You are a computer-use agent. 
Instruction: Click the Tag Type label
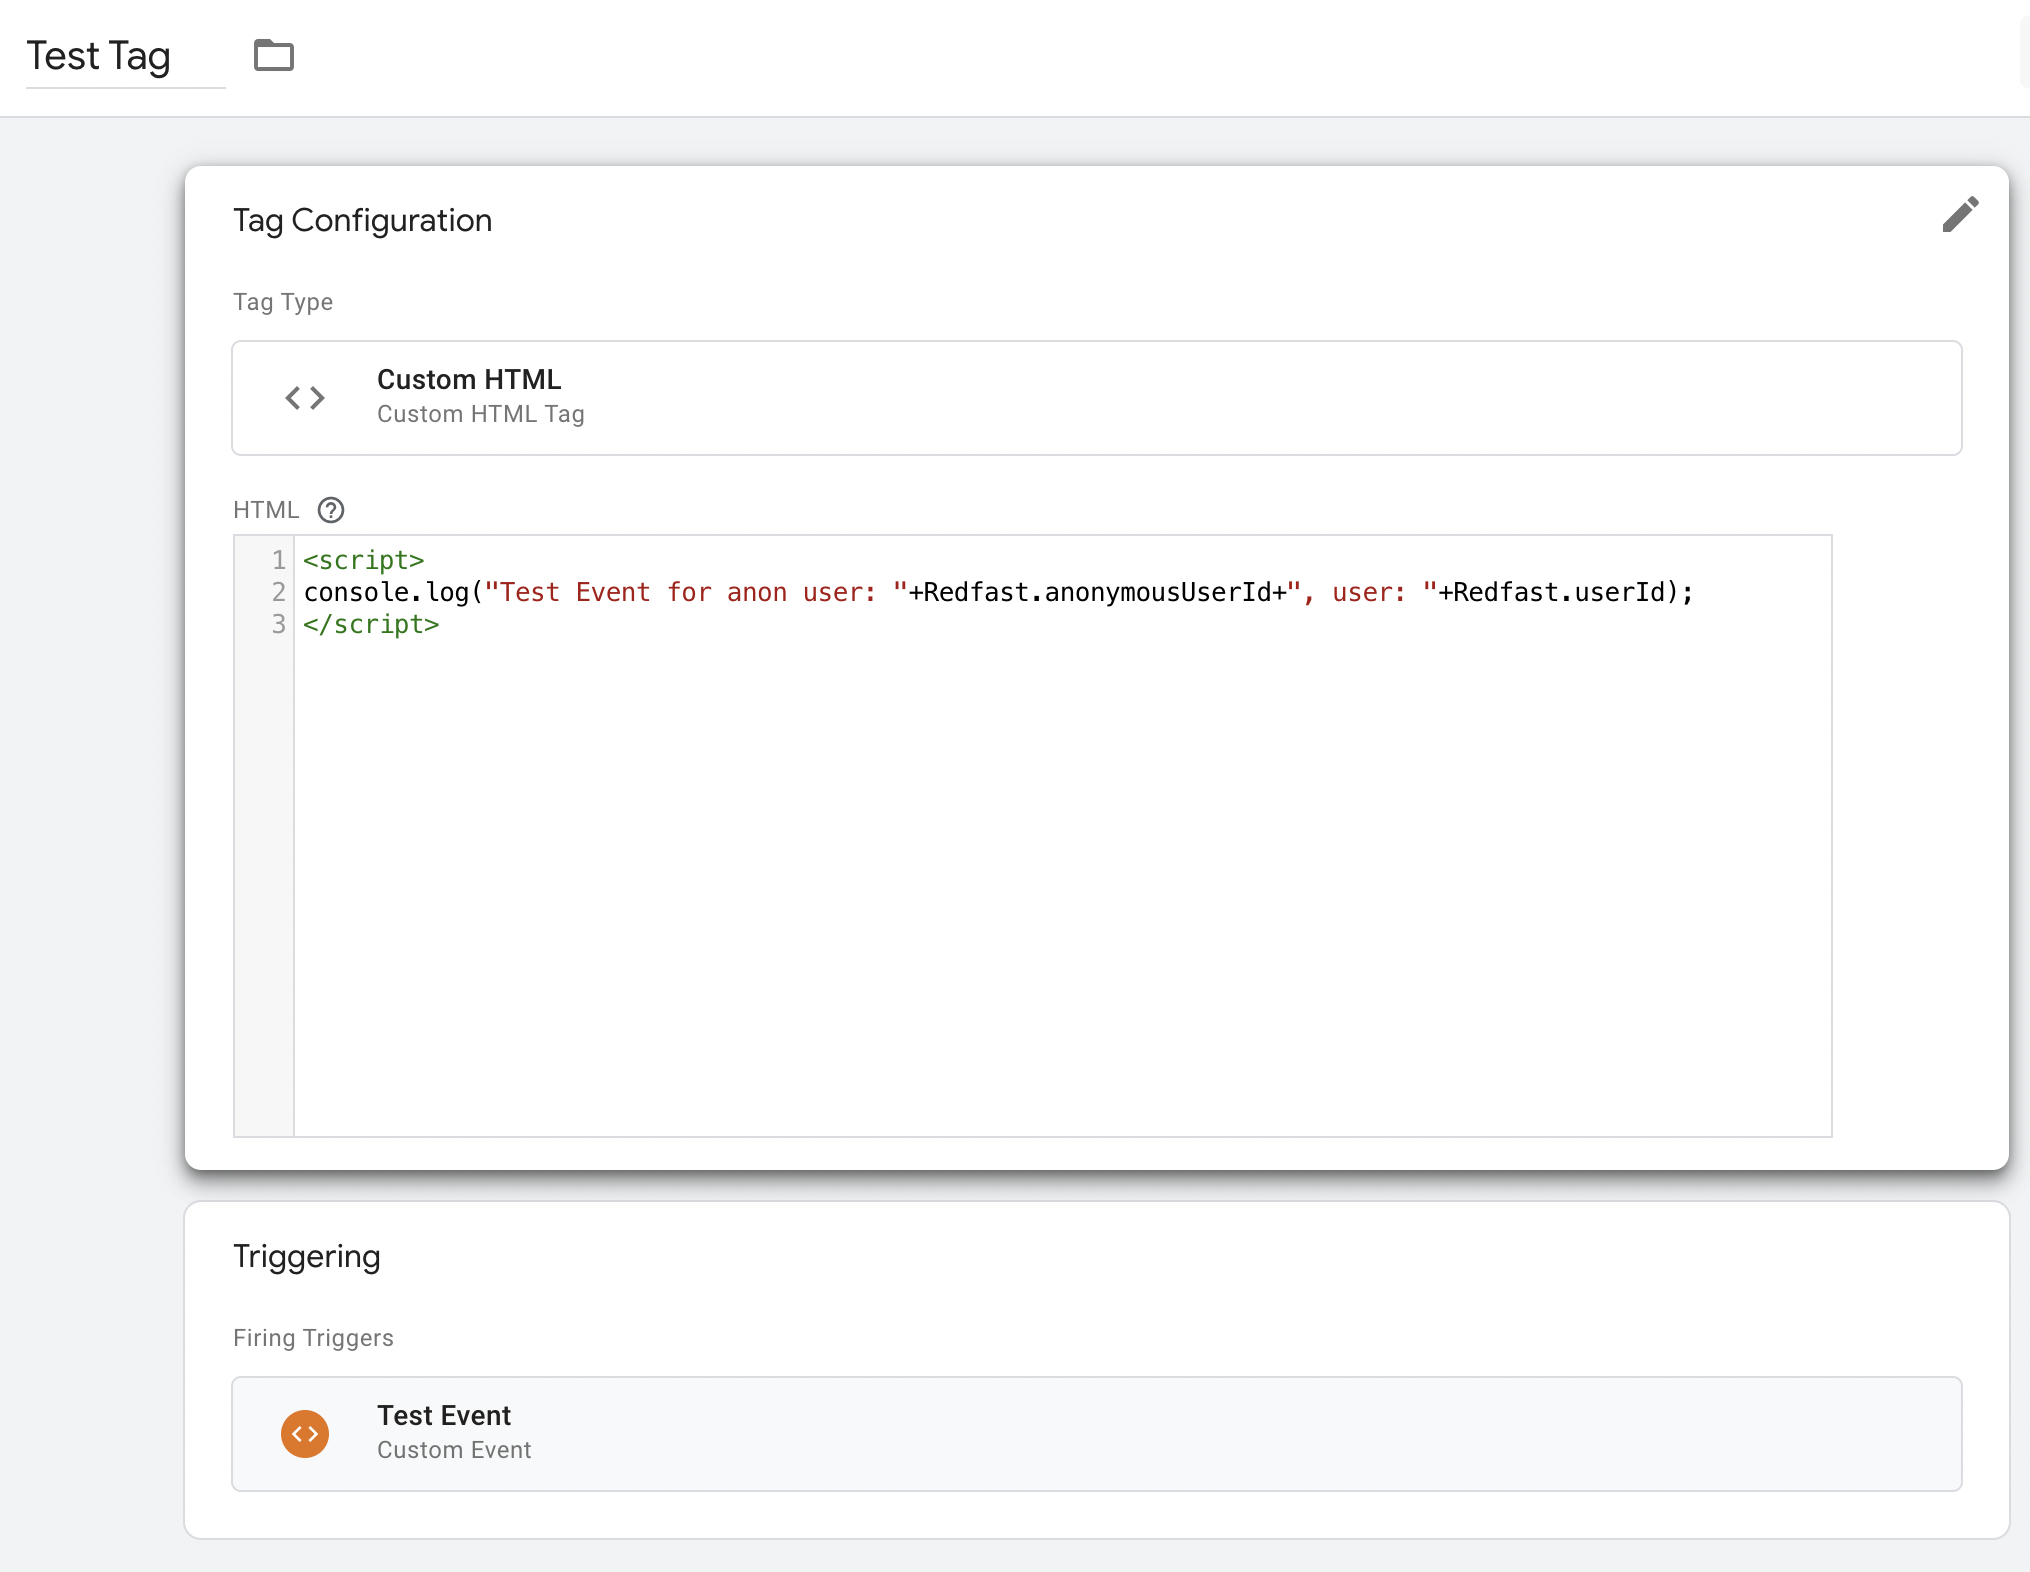click(x=282, y=302)
